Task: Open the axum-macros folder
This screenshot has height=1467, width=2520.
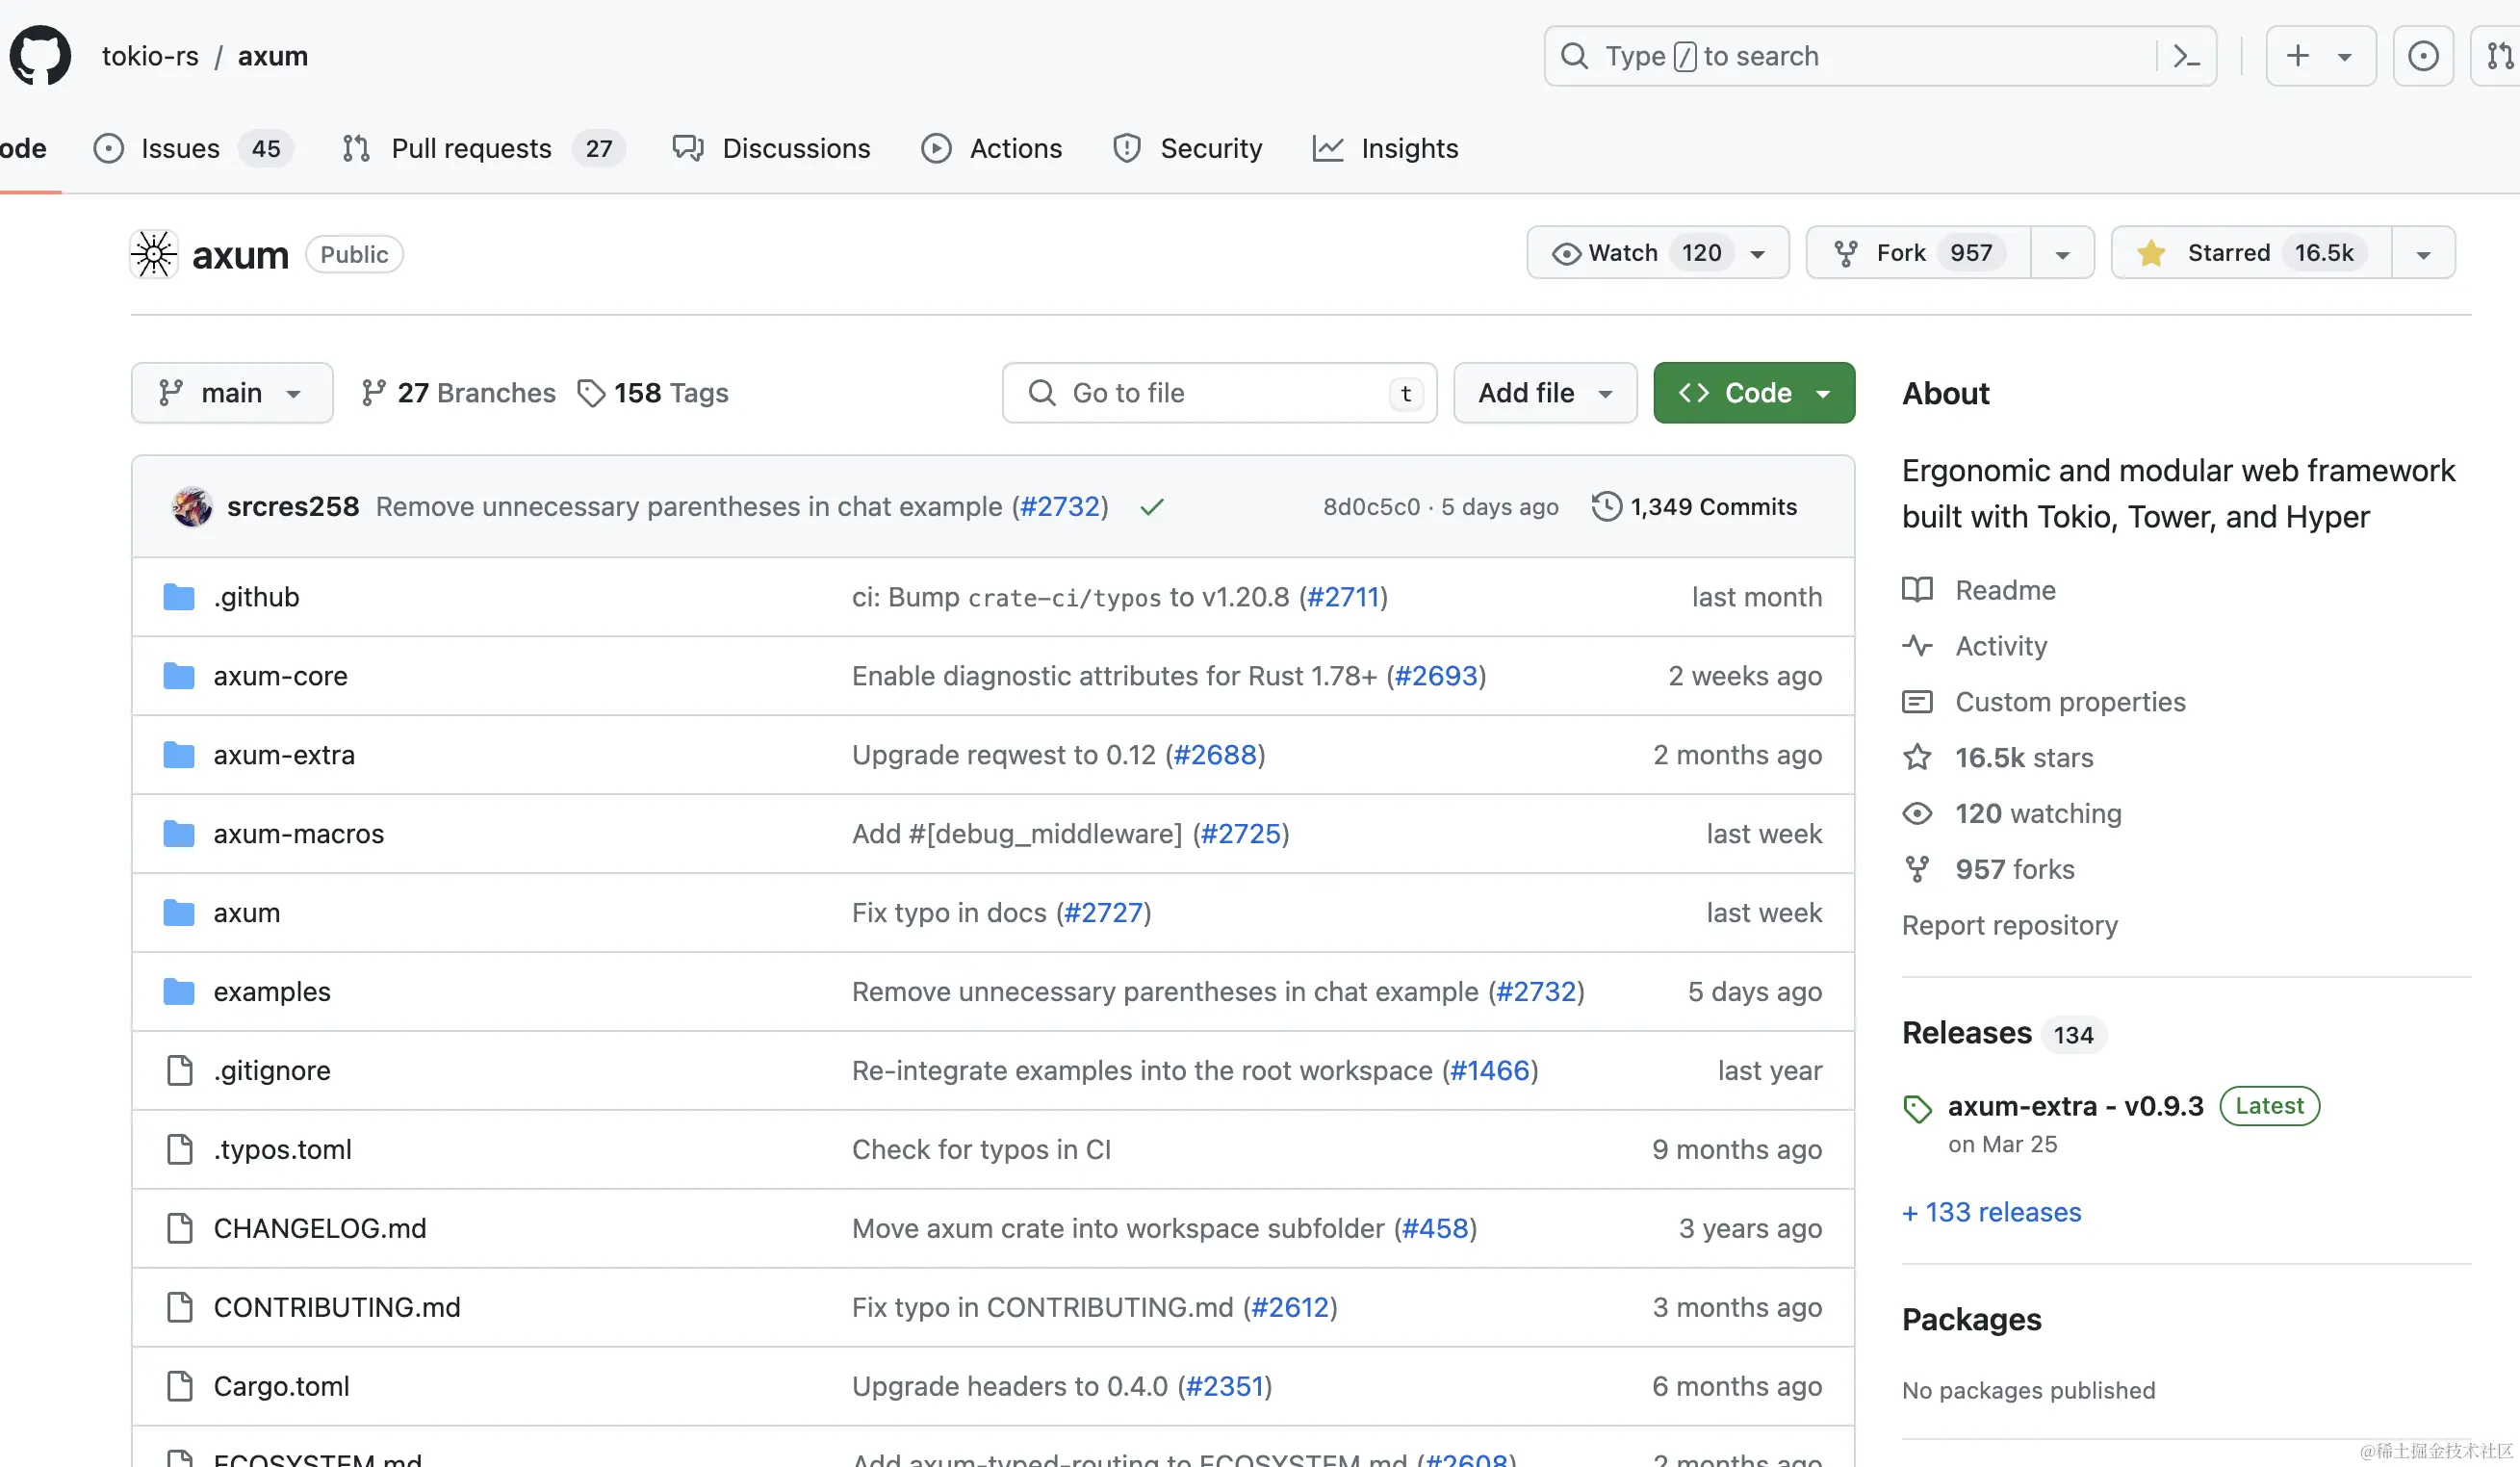Action: (x=298, y=833)
